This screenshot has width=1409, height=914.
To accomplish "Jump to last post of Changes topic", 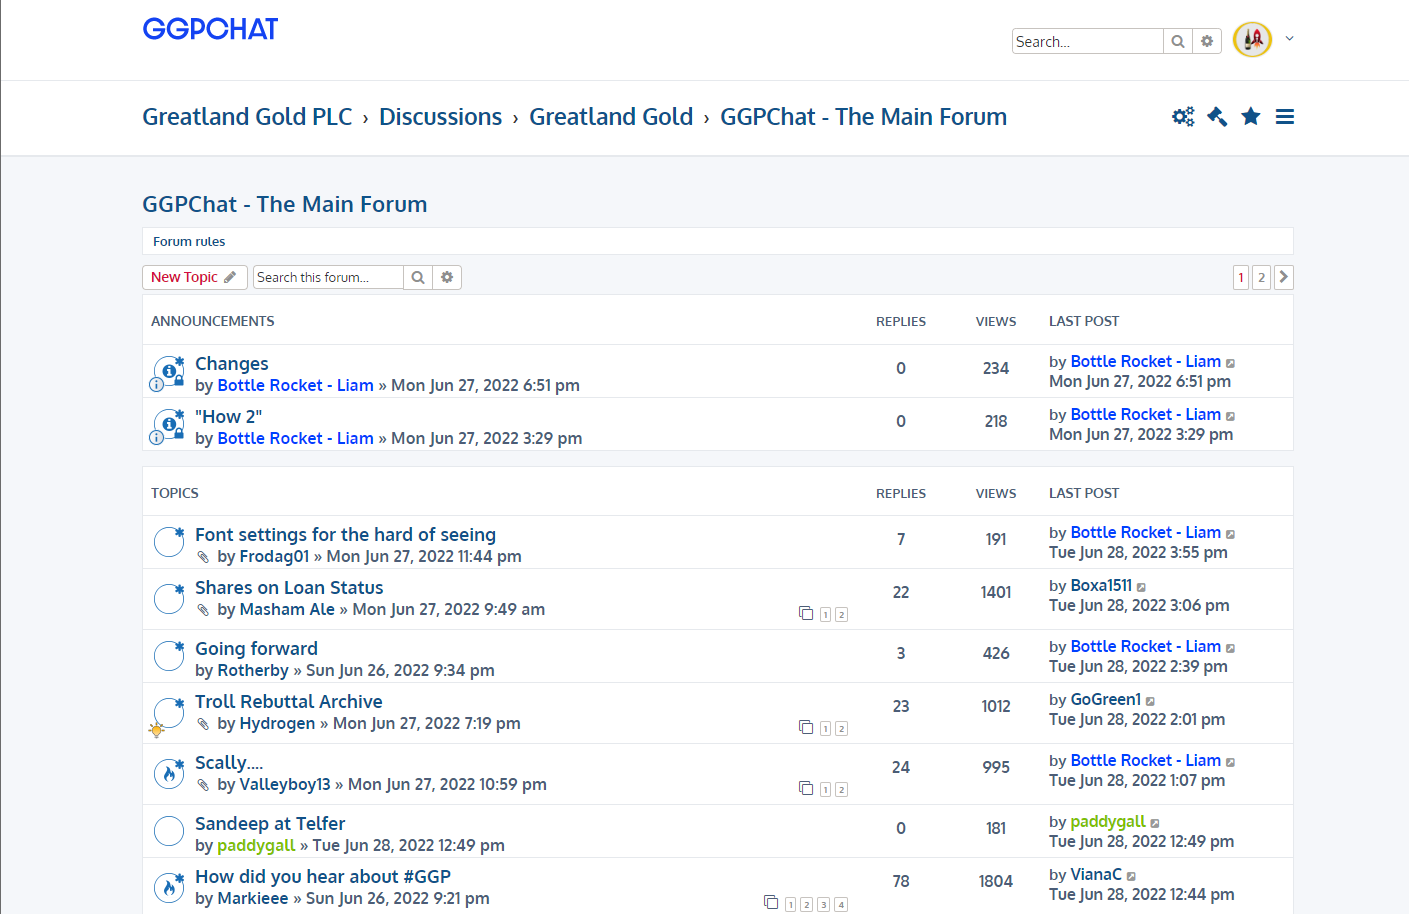I will point(1230,363).
